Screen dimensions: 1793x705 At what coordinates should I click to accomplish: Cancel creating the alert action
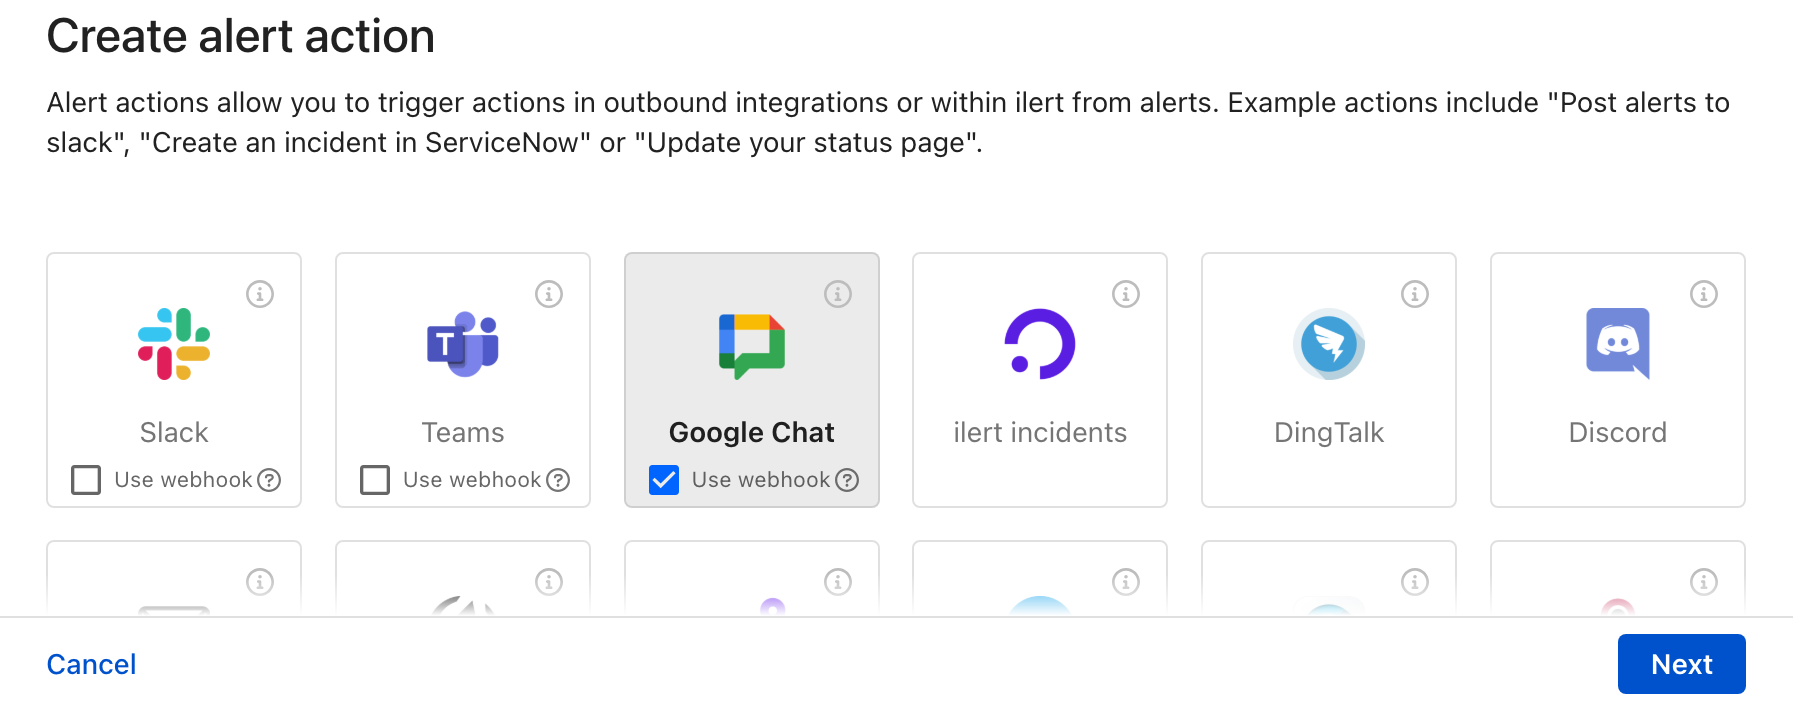[91, 664]
